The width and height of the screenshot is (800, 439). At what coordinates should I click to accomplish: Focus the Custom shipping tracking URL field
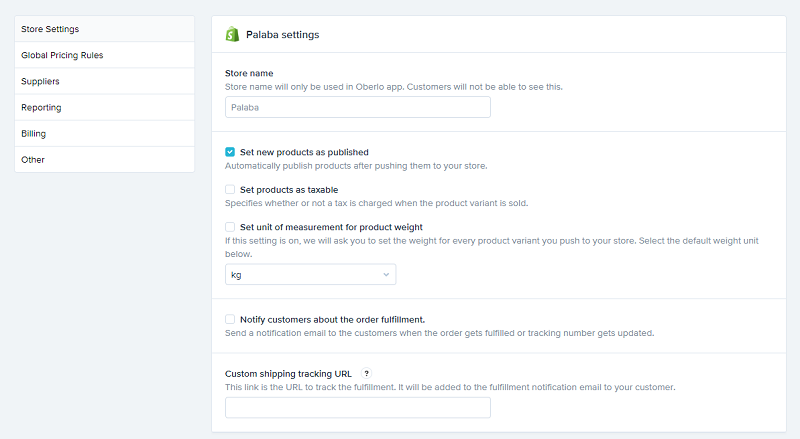pyautogui.click(x=357, y=407)
